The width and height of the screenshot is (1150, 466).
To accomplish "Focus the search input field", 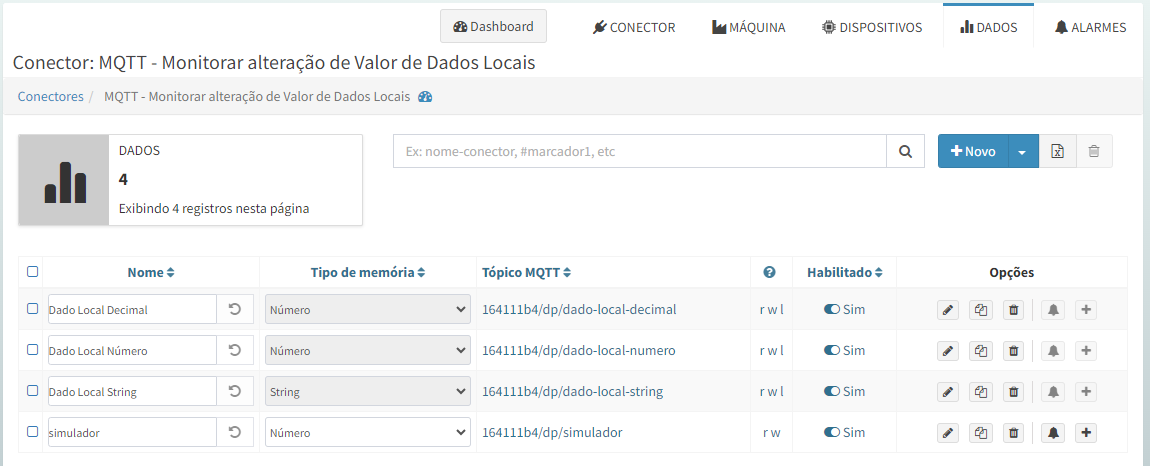I will (640, 151).
